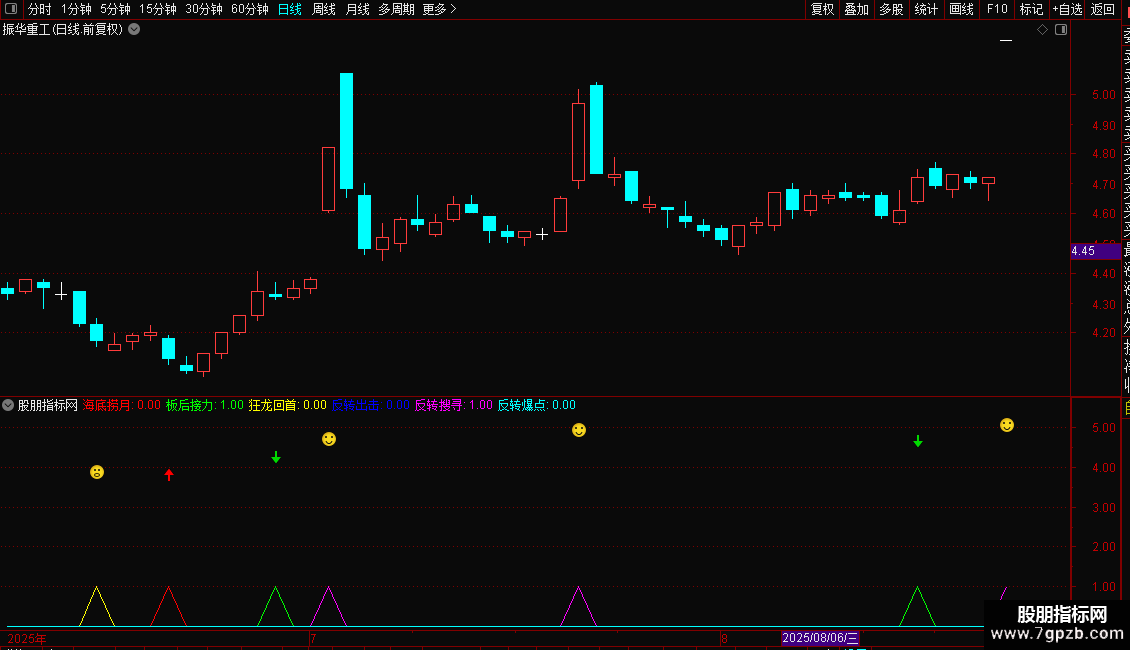
Task: Click the 叠加 overlay button
Action: [x=857, y=9]
